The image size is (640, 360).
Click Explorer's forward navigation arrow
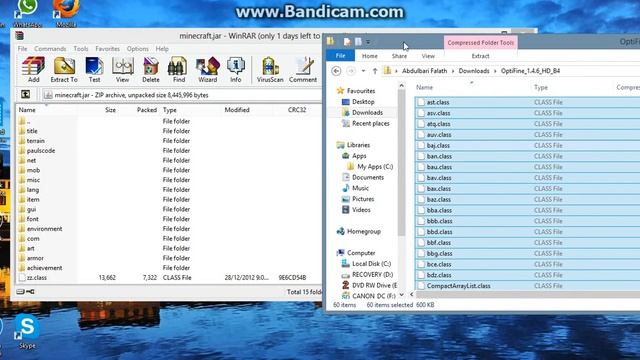[351, 71]
